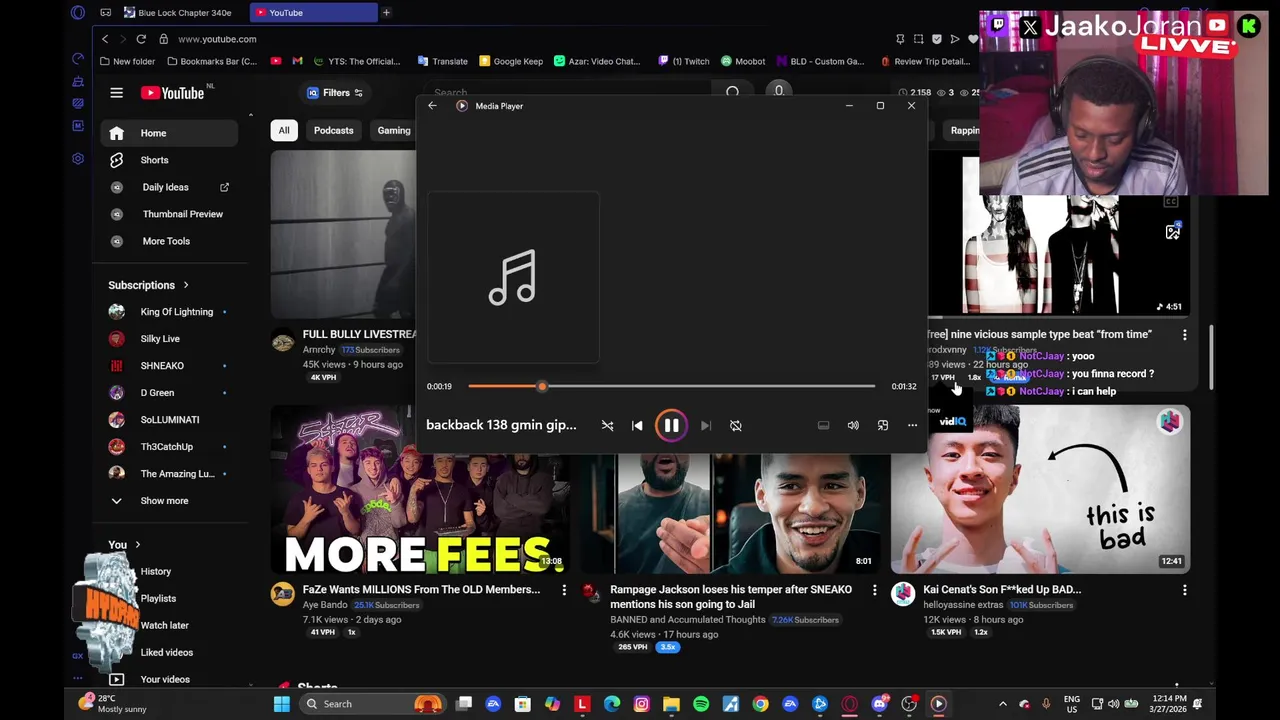Open FaZe MORE FEES video thumbnail
The image size is (1280, 720).
[x=420, y=490]
